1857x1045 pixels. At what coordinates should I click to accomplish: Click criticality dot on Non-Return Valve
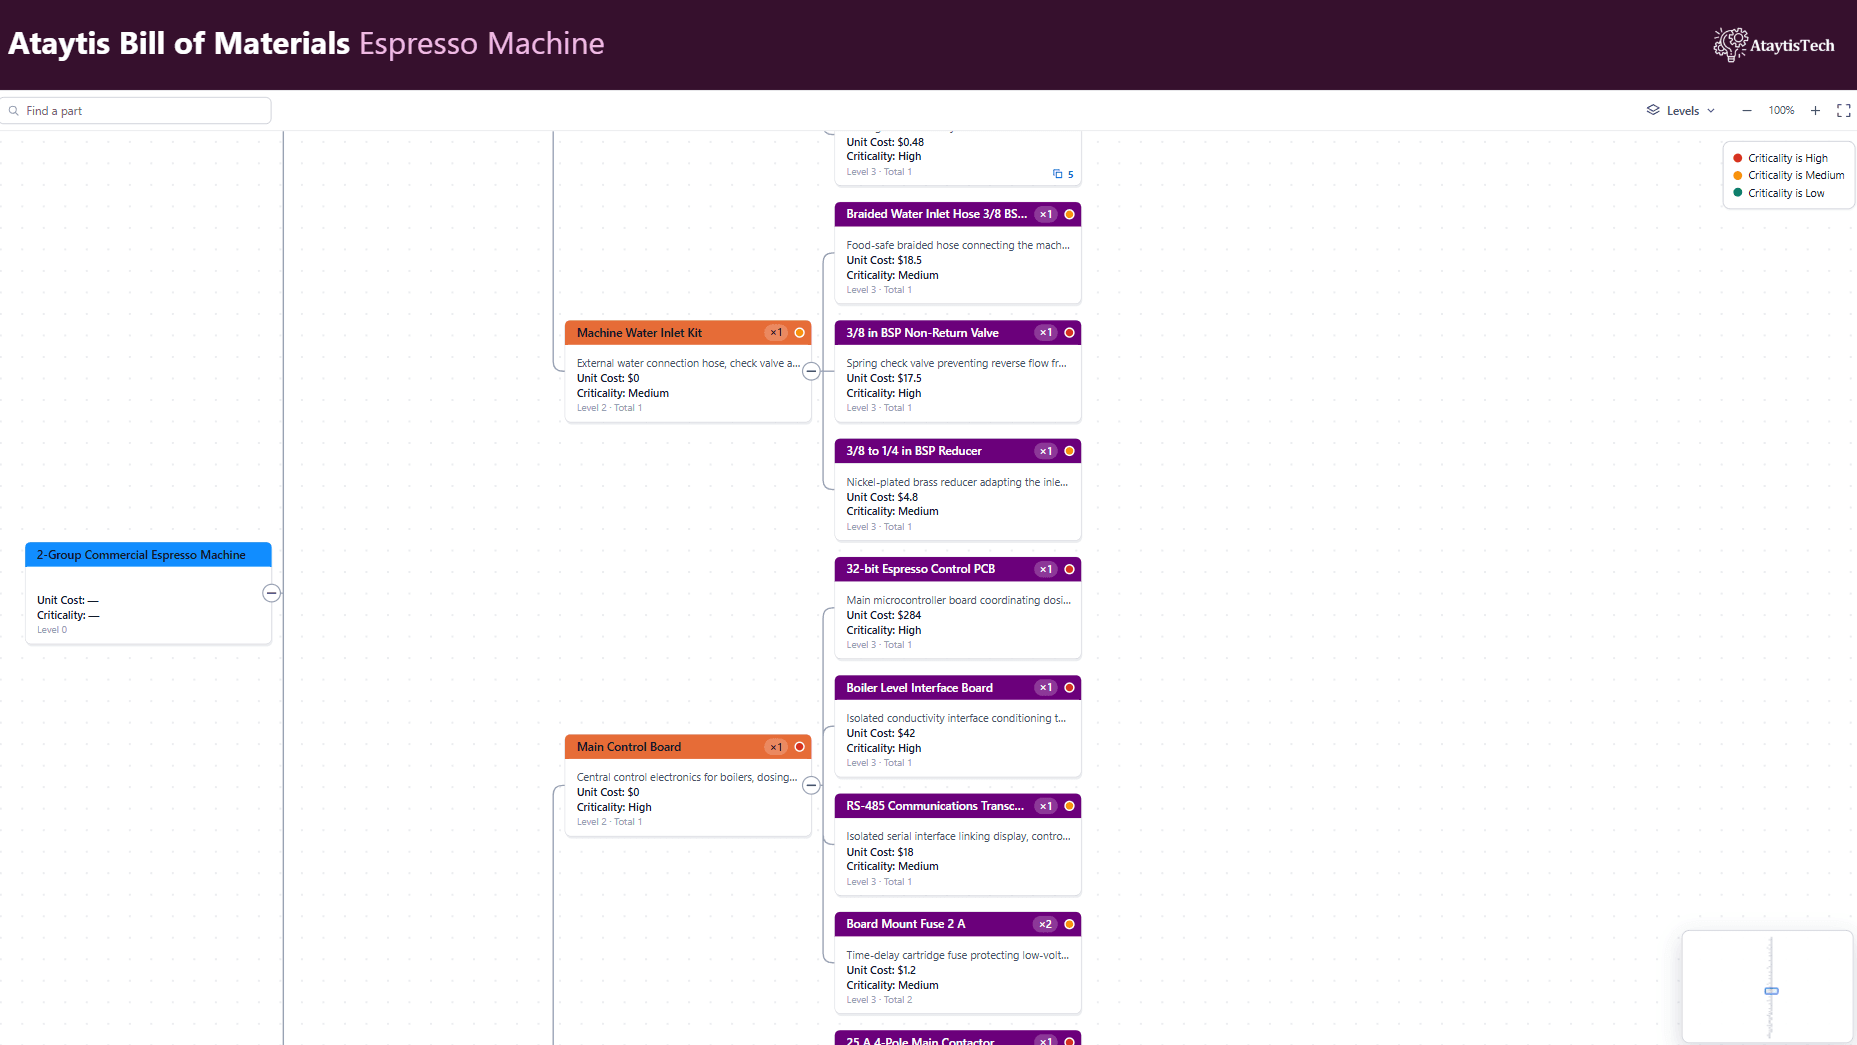[1069, 333]
